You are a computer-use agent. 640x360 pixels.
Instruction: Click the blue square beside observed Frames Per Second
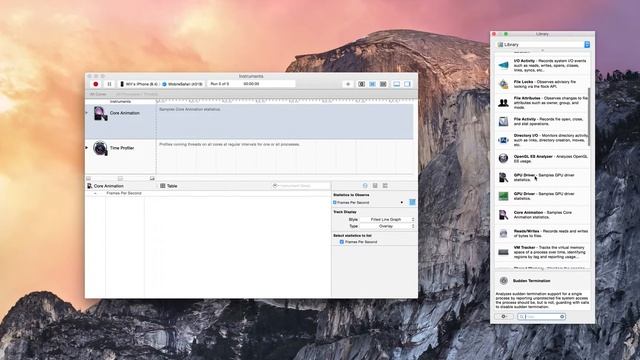(x=412, y=202)
